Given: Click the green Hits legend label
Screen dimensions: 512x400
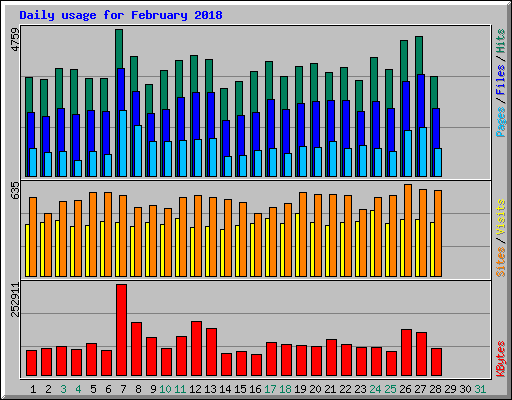Looking at the screenshot, I should 501,41.
